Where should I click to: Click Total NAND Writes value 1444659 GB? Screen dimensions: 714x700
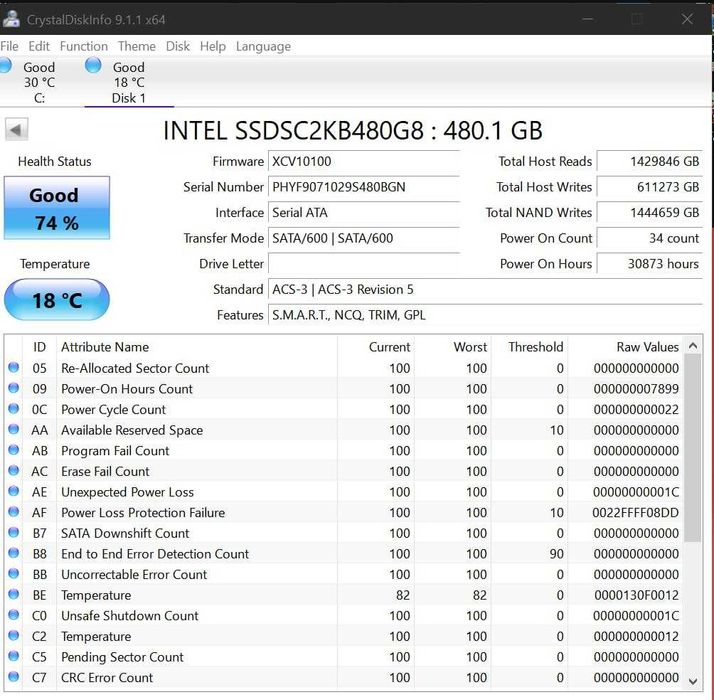click(650, 213)
